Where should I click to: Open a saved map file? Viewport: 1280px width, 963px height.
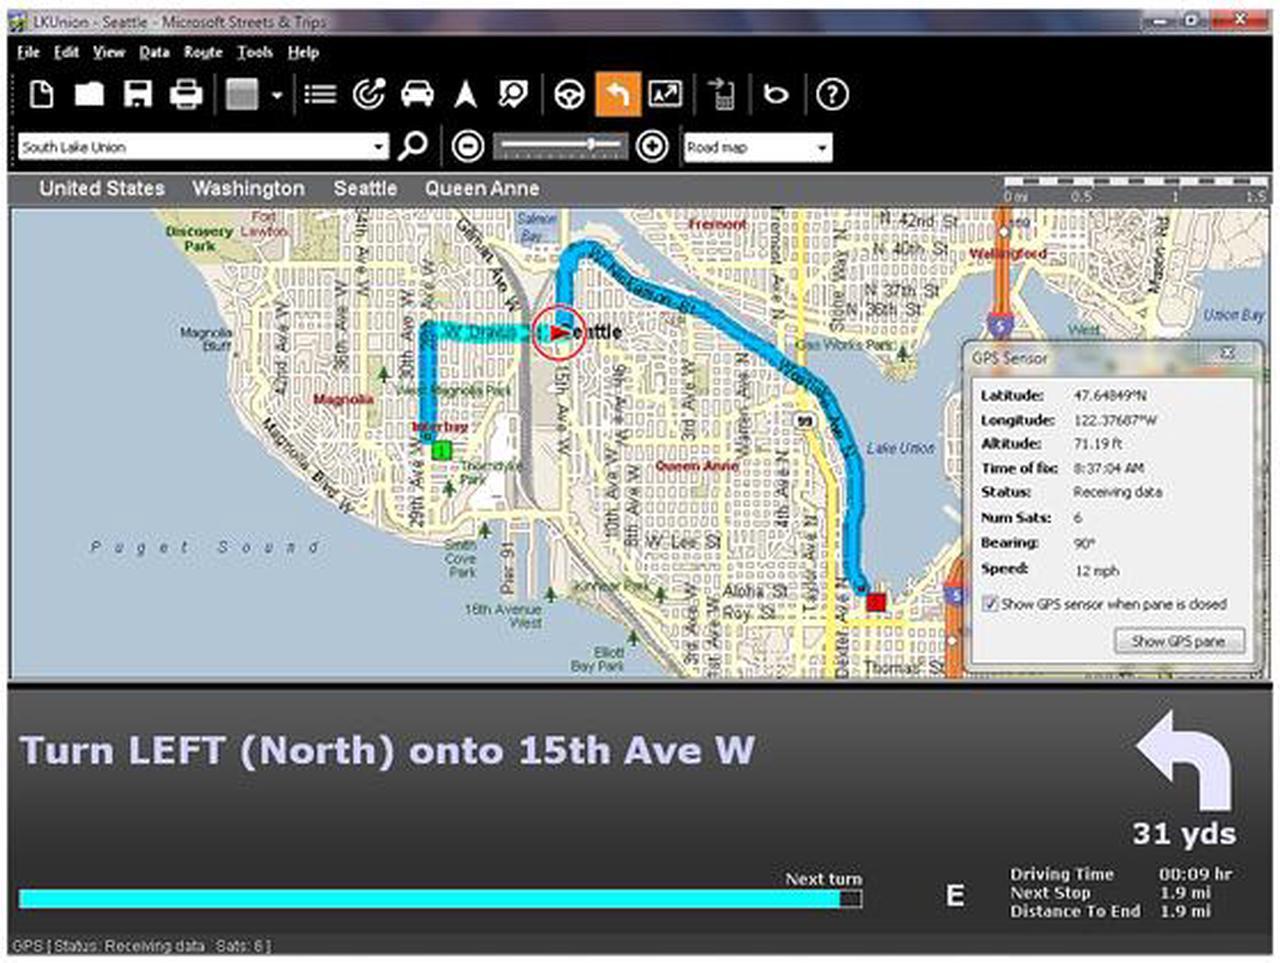89,94
